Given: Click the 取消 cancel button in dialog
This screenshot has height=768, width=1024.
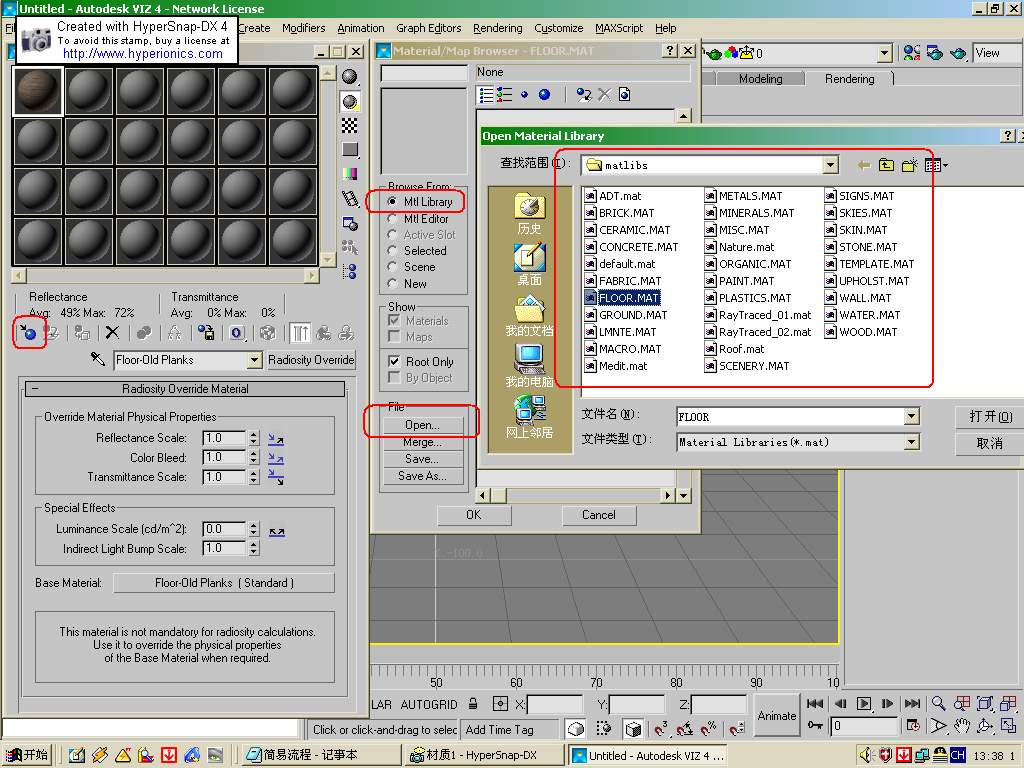Looking at the screenshot, I should pos(990,443).
